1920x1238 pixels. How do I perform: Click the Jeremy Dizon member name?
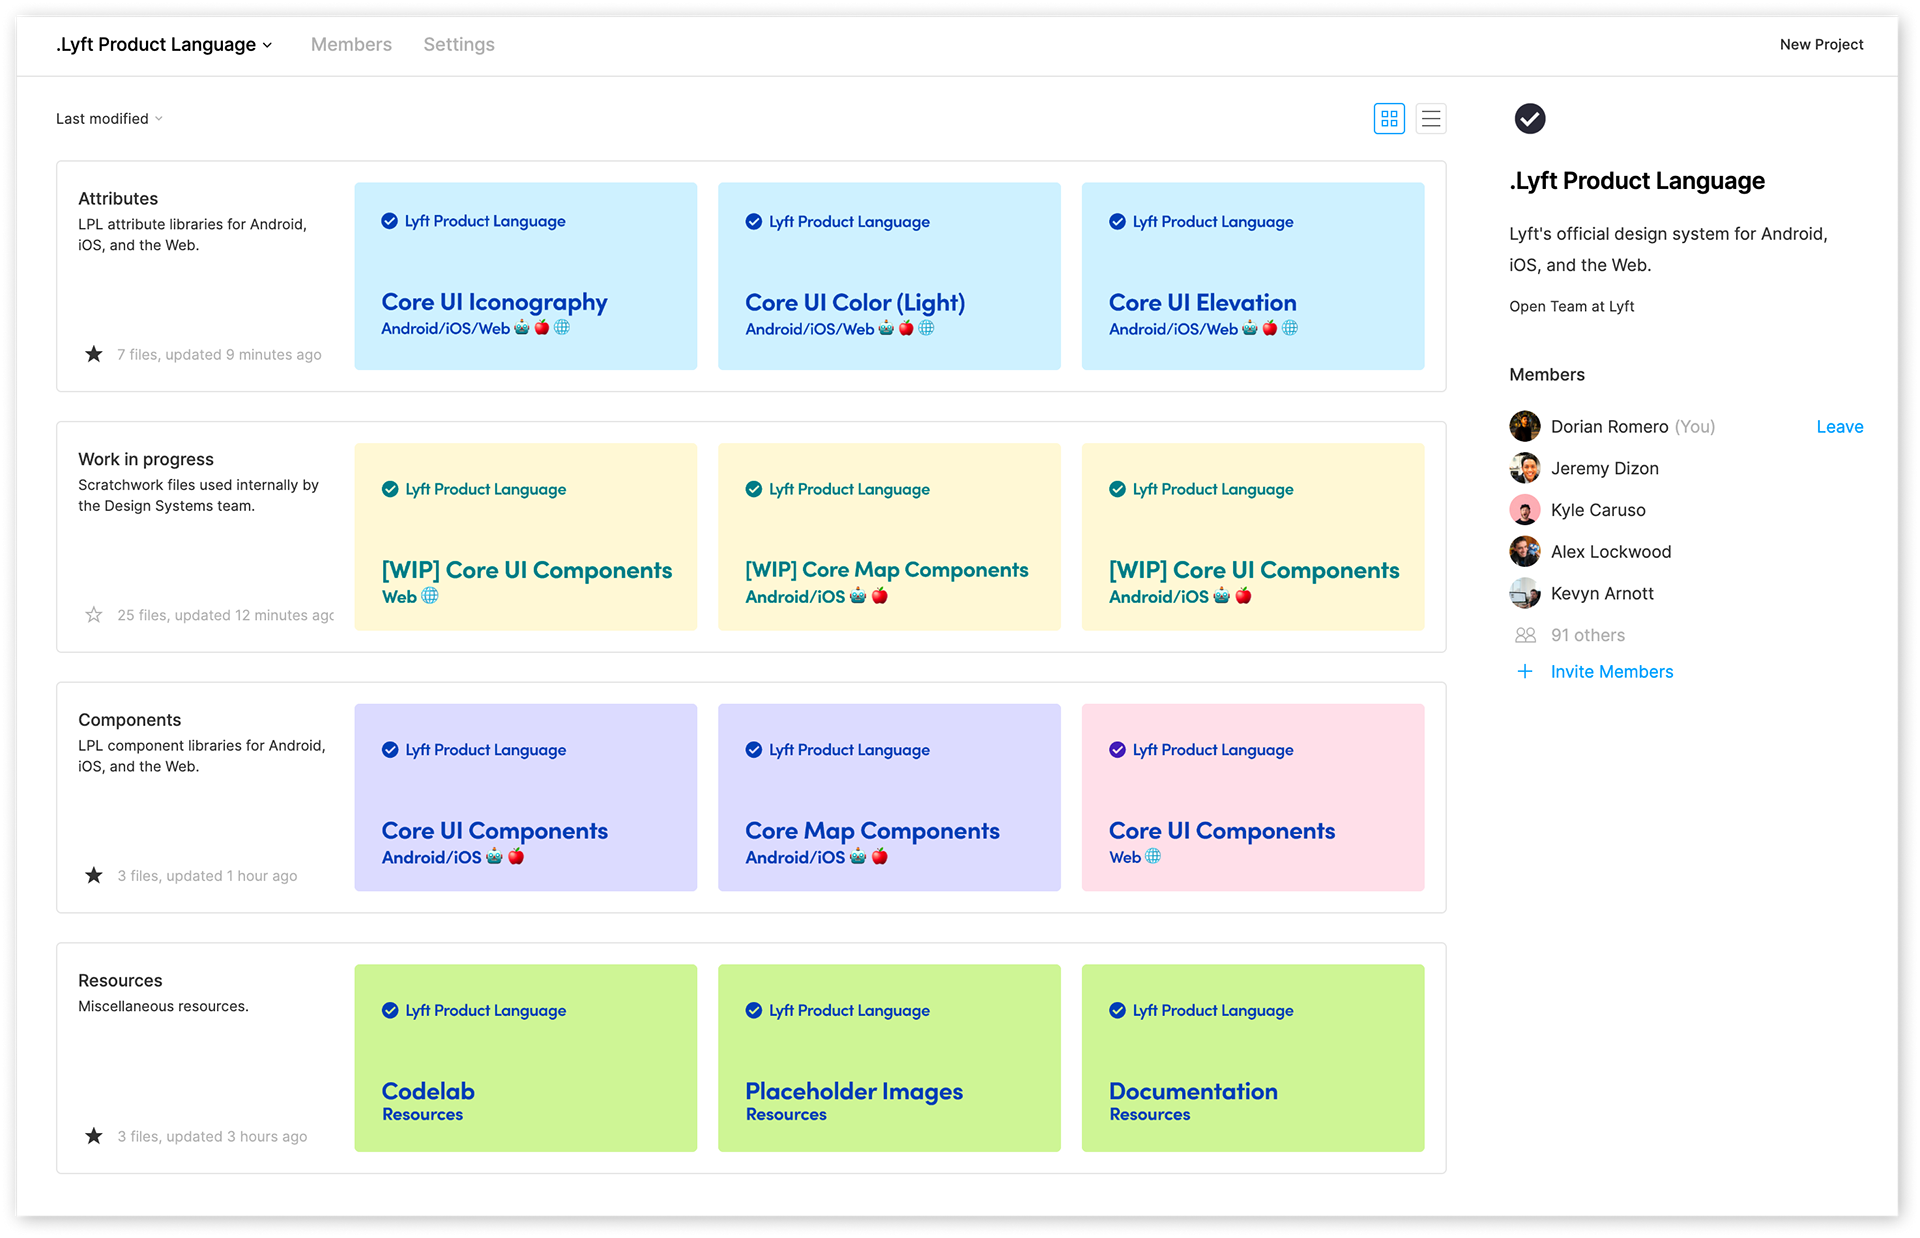1605,468
